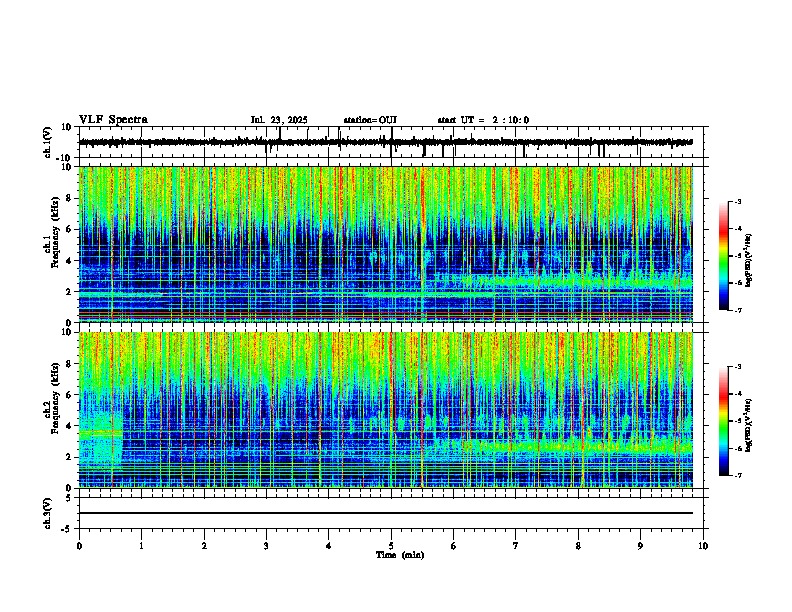The image size is (792, 612).
Task: Click the time axis tick label "4"
Action: [x=328, y=545]
